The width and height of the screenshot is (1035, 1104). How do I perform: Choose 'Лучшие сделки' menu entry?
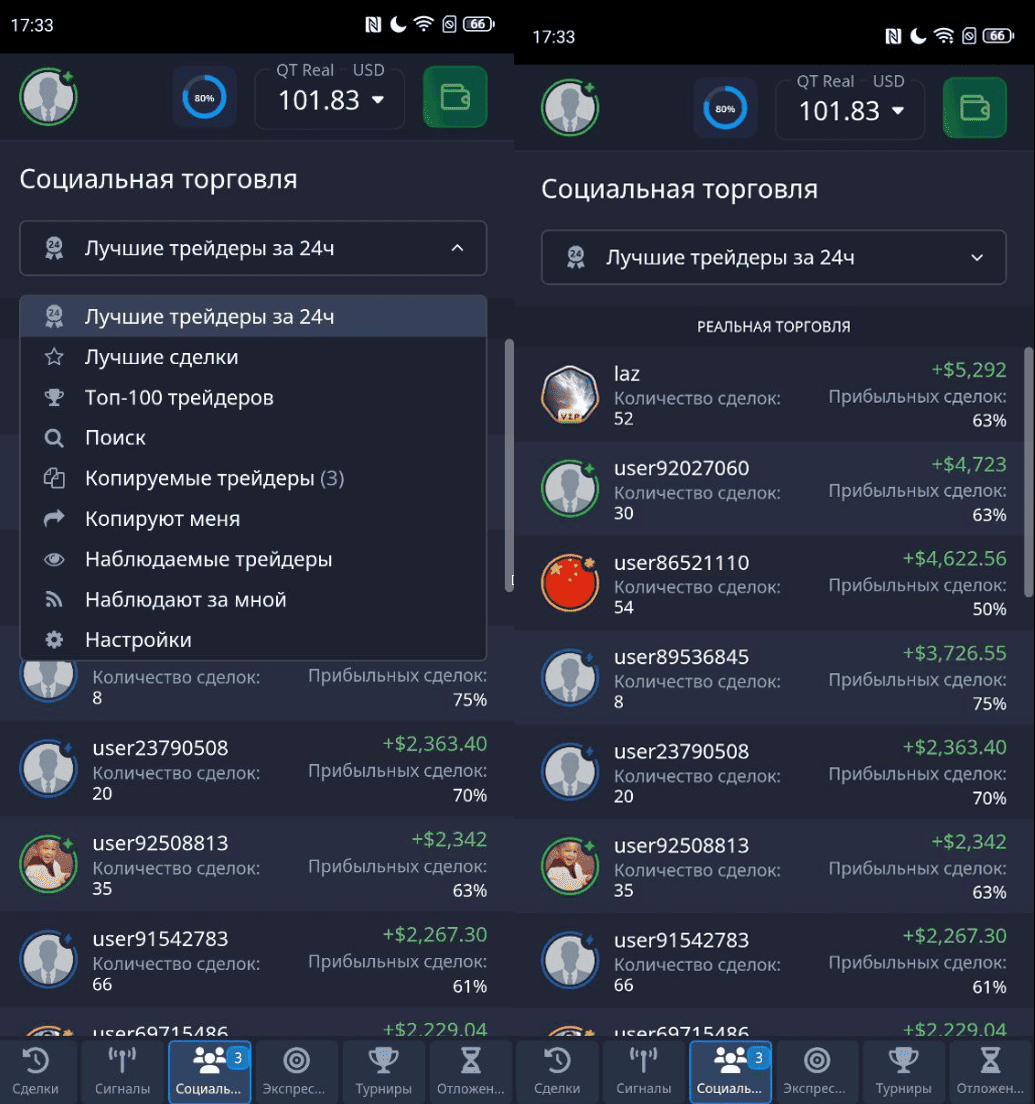pos(253,357)
